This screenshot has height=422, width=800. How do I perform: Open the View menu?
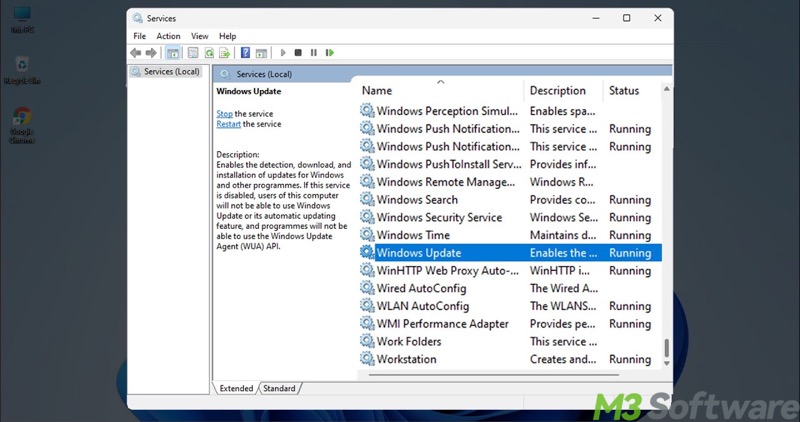pos(199,36)
